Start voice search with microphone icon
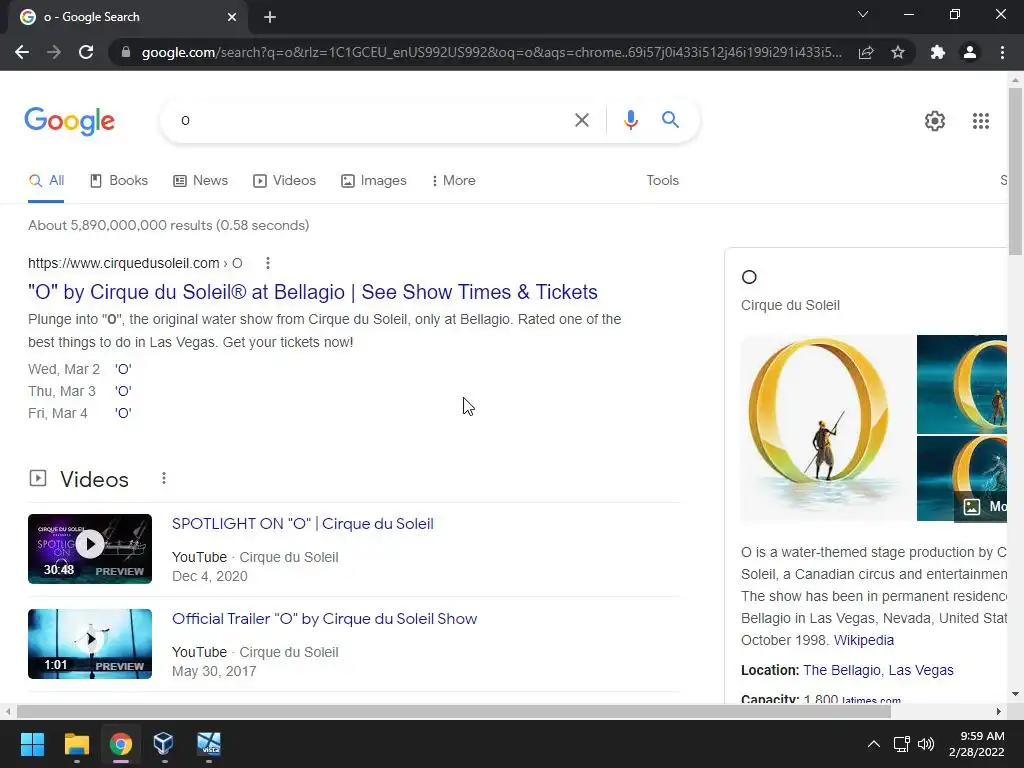Screen dimensions: 1024x768 point(630,120)
